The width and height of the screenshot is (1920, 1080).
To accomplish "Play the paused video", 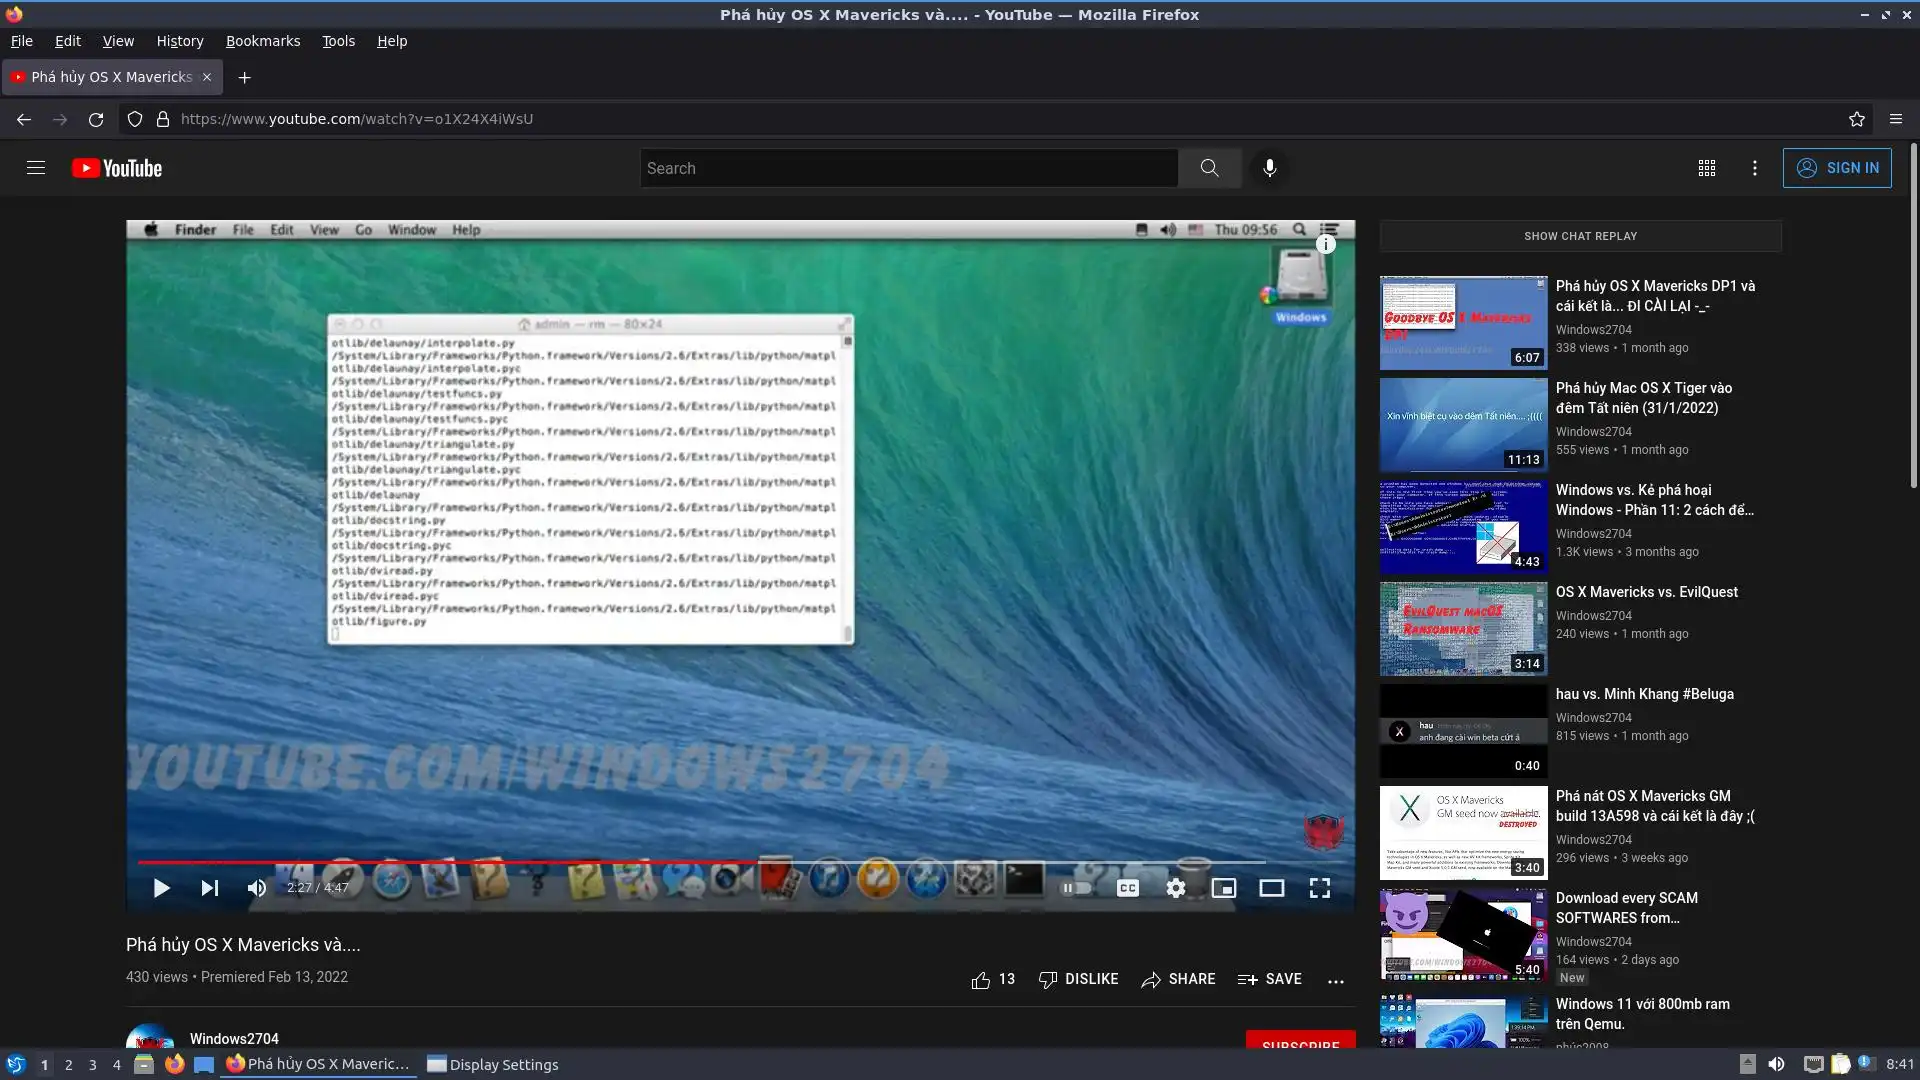I will 161,888.
